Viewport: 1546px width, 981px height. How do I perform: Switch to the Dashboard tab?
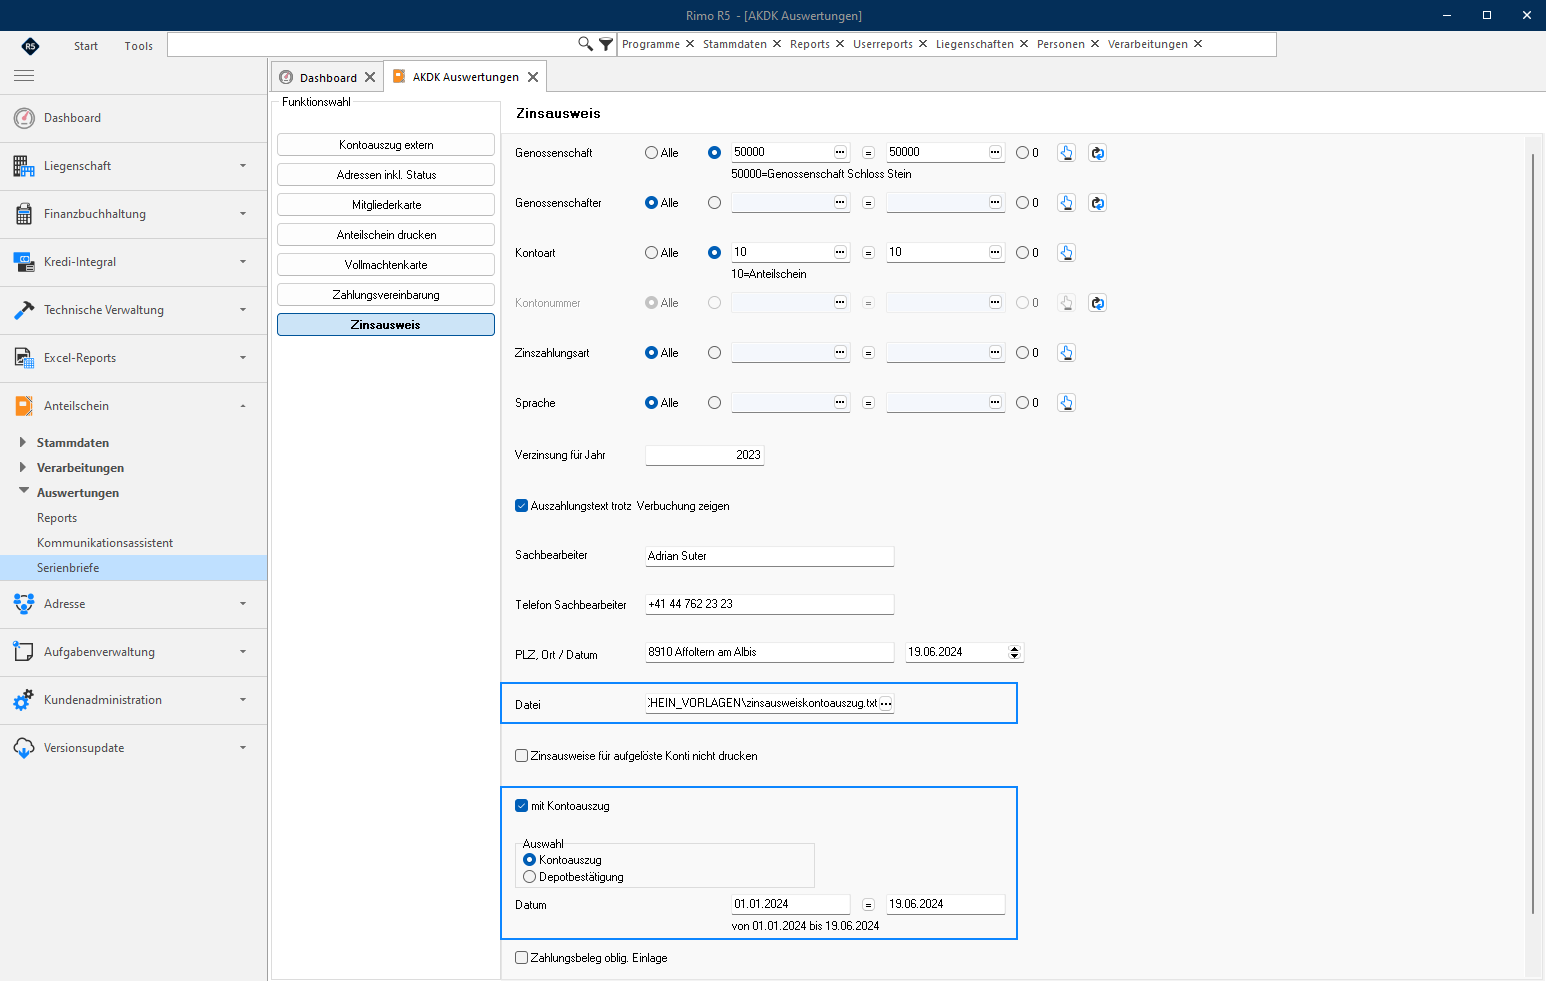click(x=328, y=77)
